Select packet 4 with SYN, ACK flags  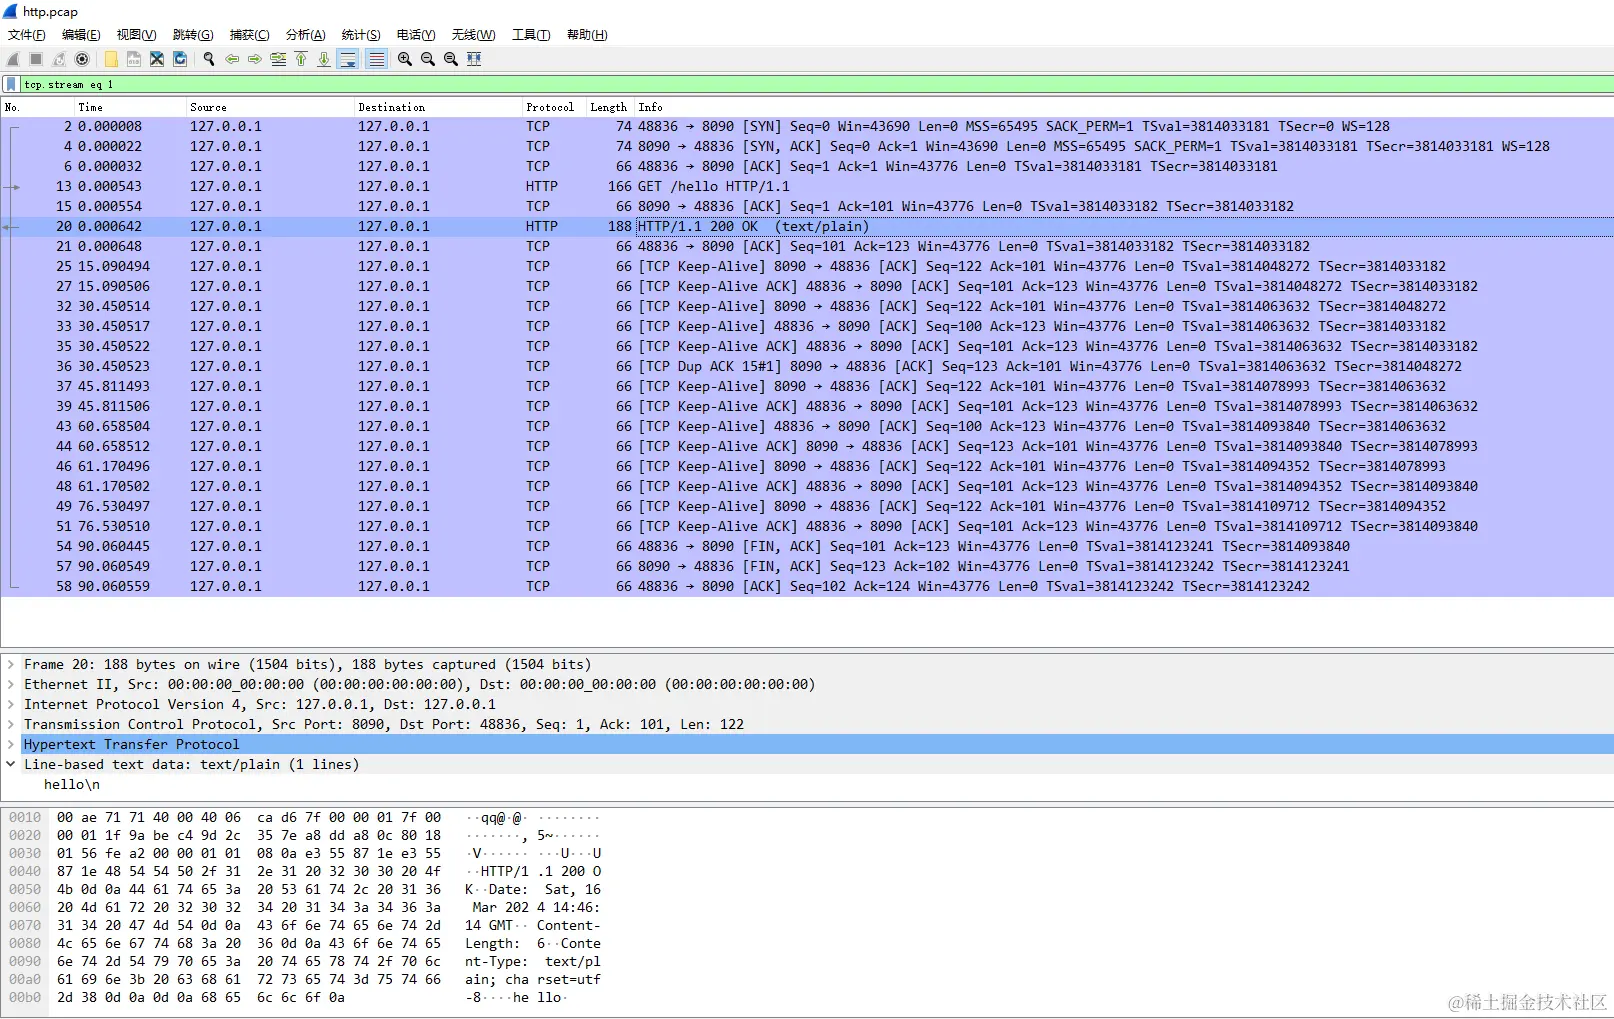click(x=807, y=147)
